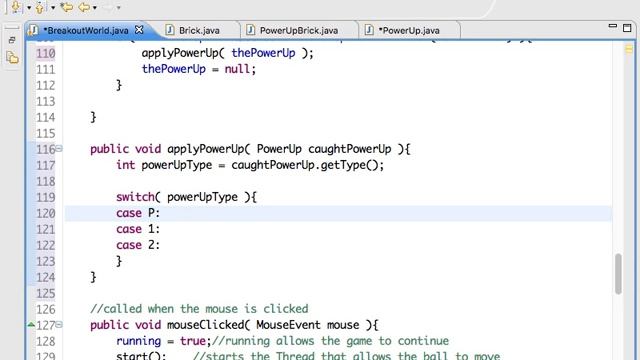Click 'thePowerUp = null;' statement
640x360 pixels.
click(199, 69)
